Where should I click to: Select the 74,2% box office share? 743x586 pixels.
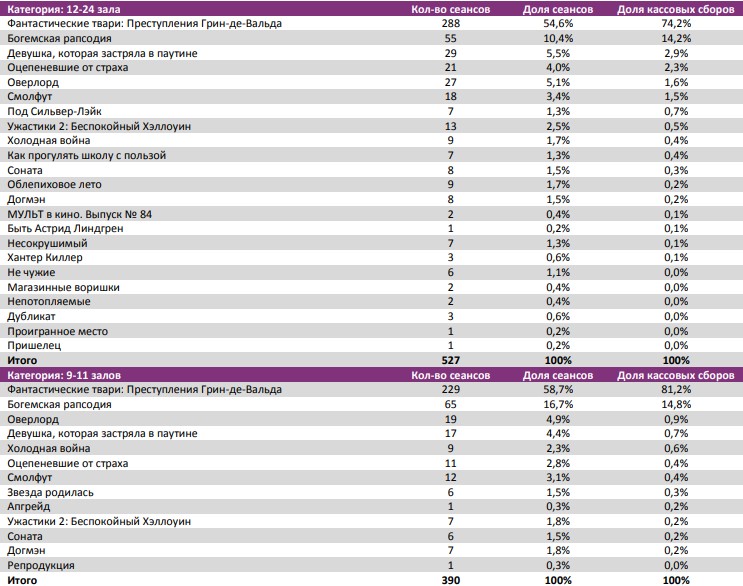676,23
